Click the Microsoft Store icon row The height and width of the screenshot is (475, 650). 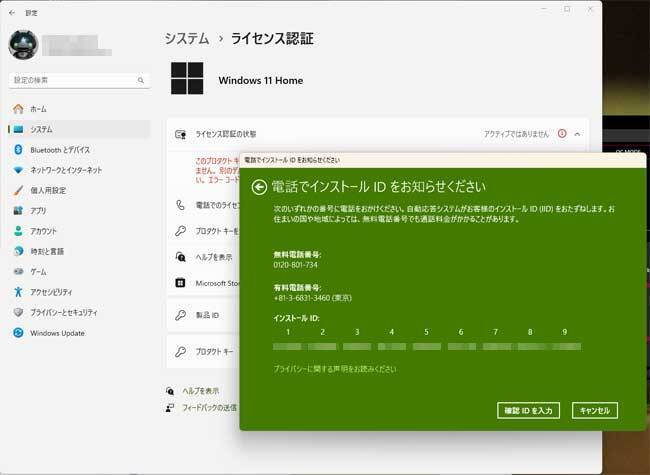click(x=203, y=283)
